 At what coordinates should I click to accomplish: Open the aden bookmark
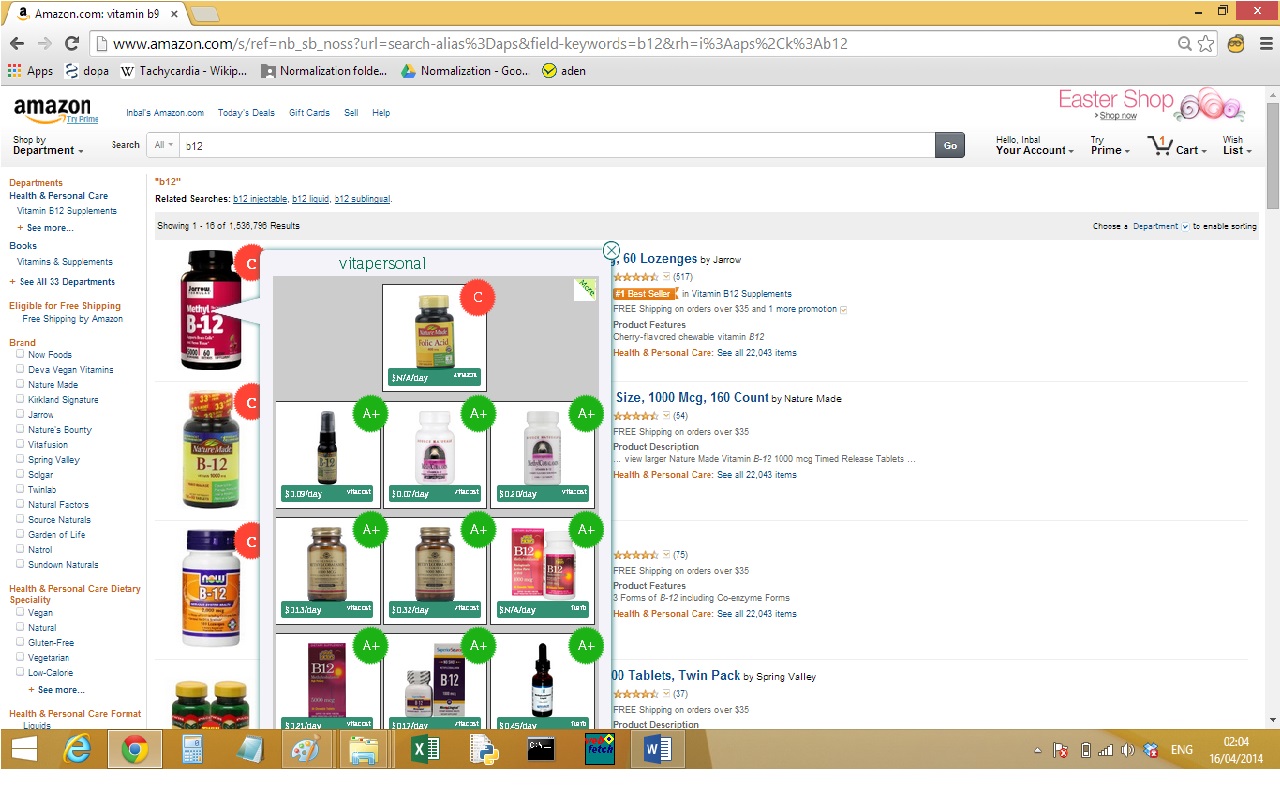(564, 71)
